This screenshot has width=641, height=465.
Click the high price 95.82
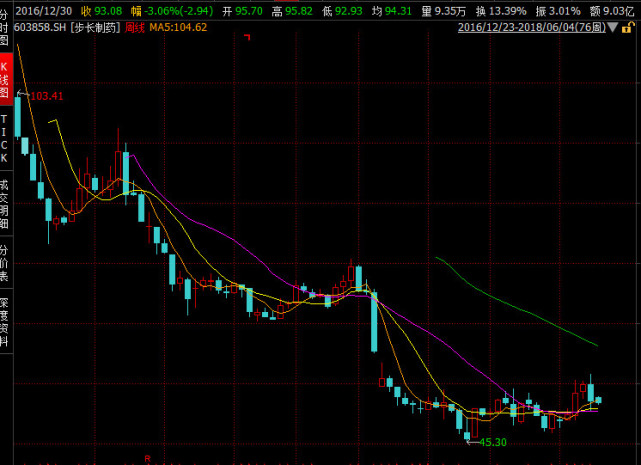coord(299,11)
